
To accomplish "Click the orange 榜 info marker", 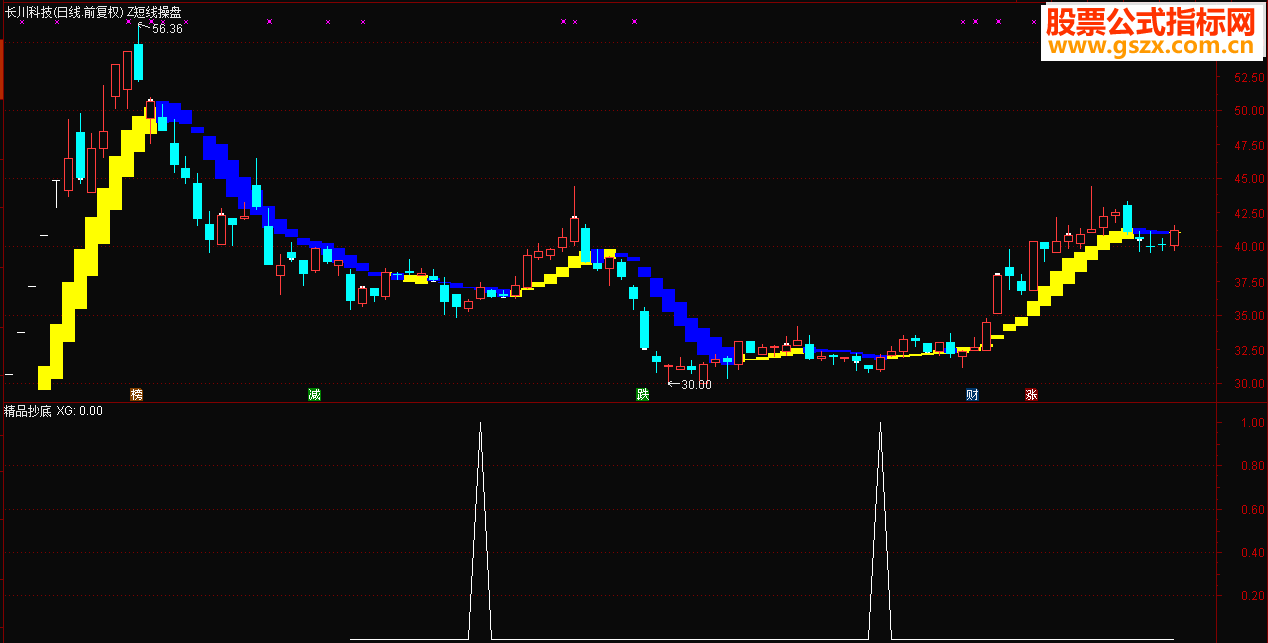I will [137, 395].
